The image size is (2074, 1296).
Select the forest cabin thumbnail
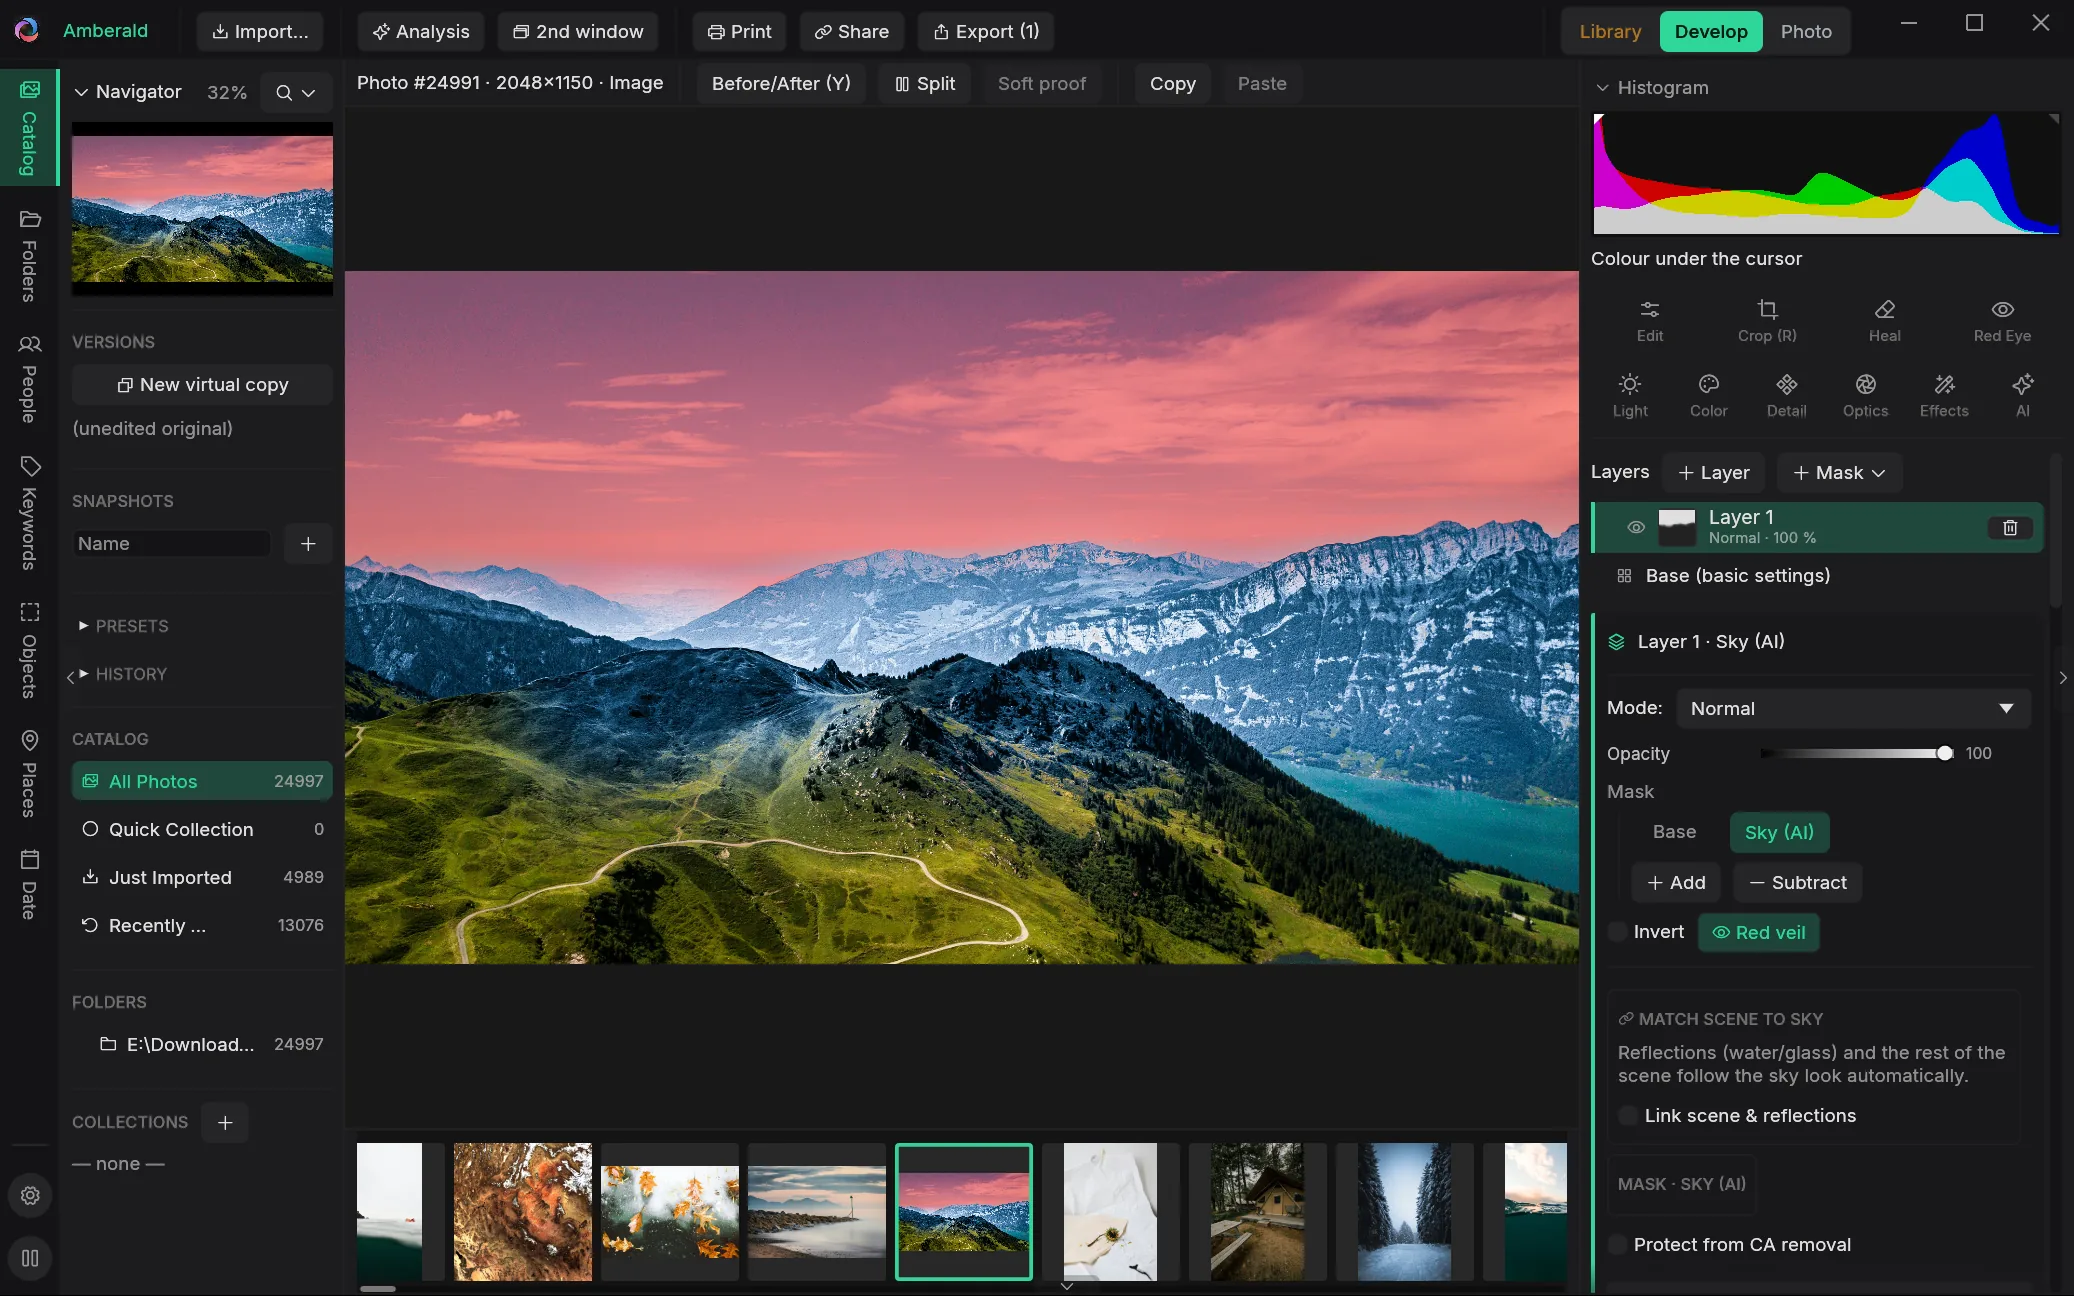click(1257, 1211)
